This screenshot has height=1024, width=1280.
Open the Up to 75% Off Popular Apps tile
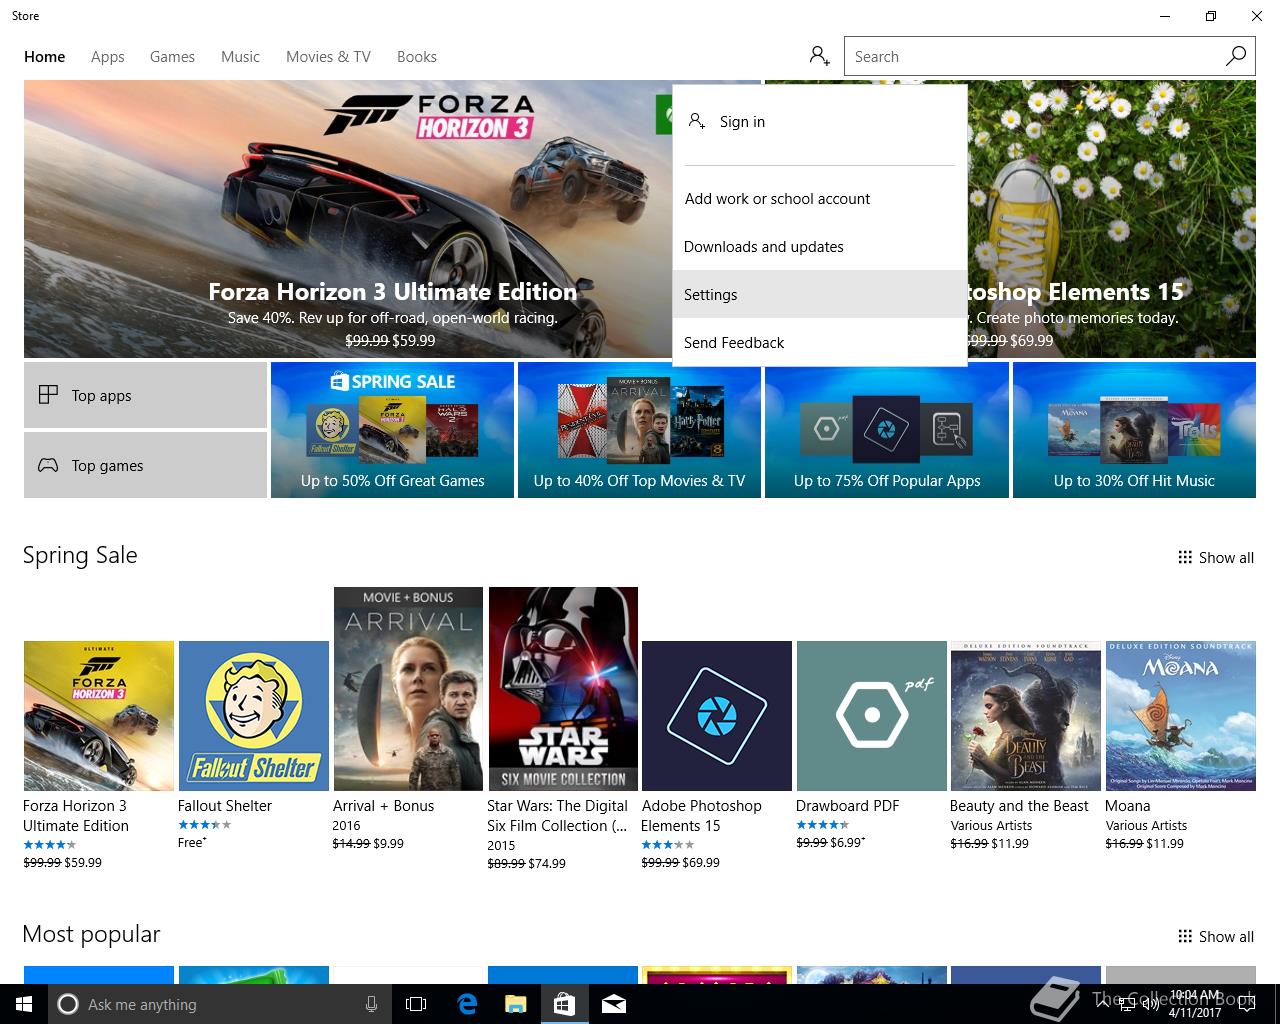(887, 430)
